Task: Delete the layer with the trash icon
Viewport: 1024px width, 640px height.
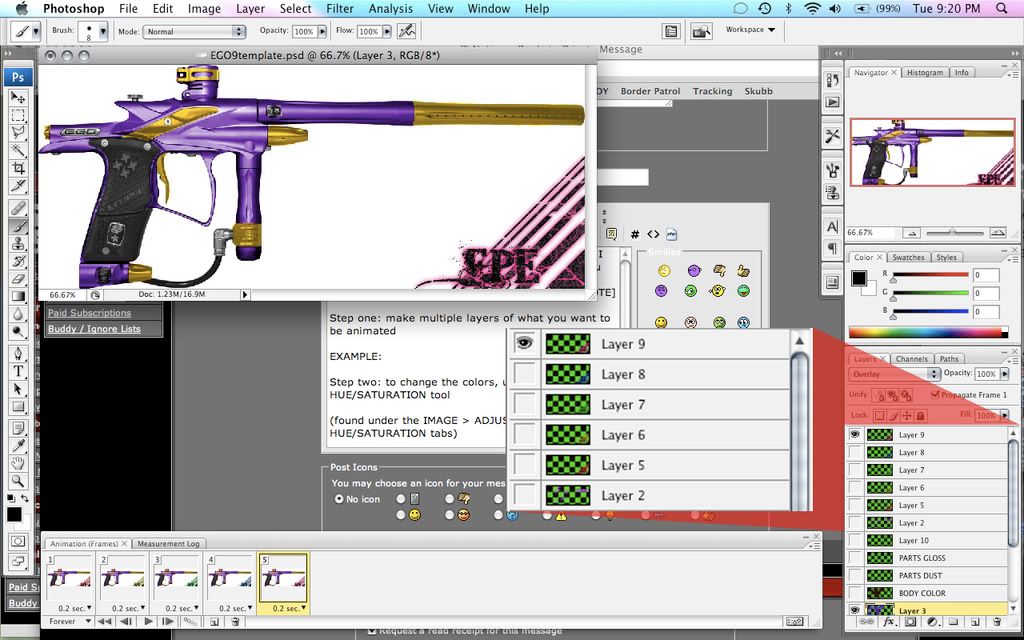Action: click(996, 622)
